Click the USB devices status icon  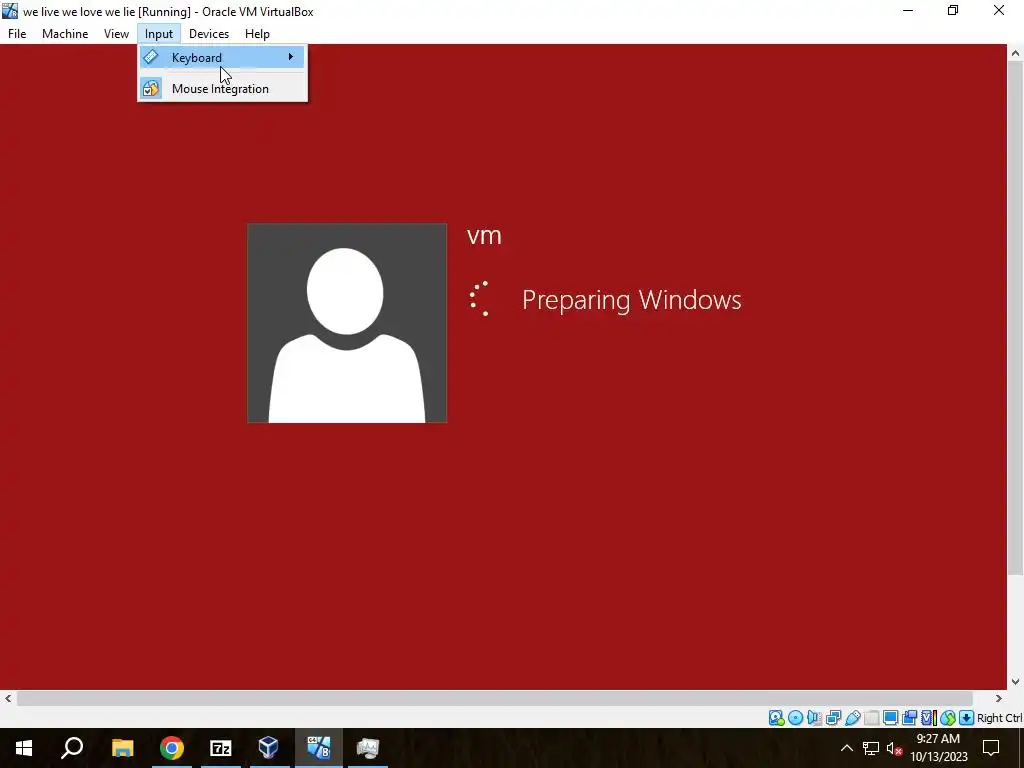pyautogui.click(x=852, y=718)
